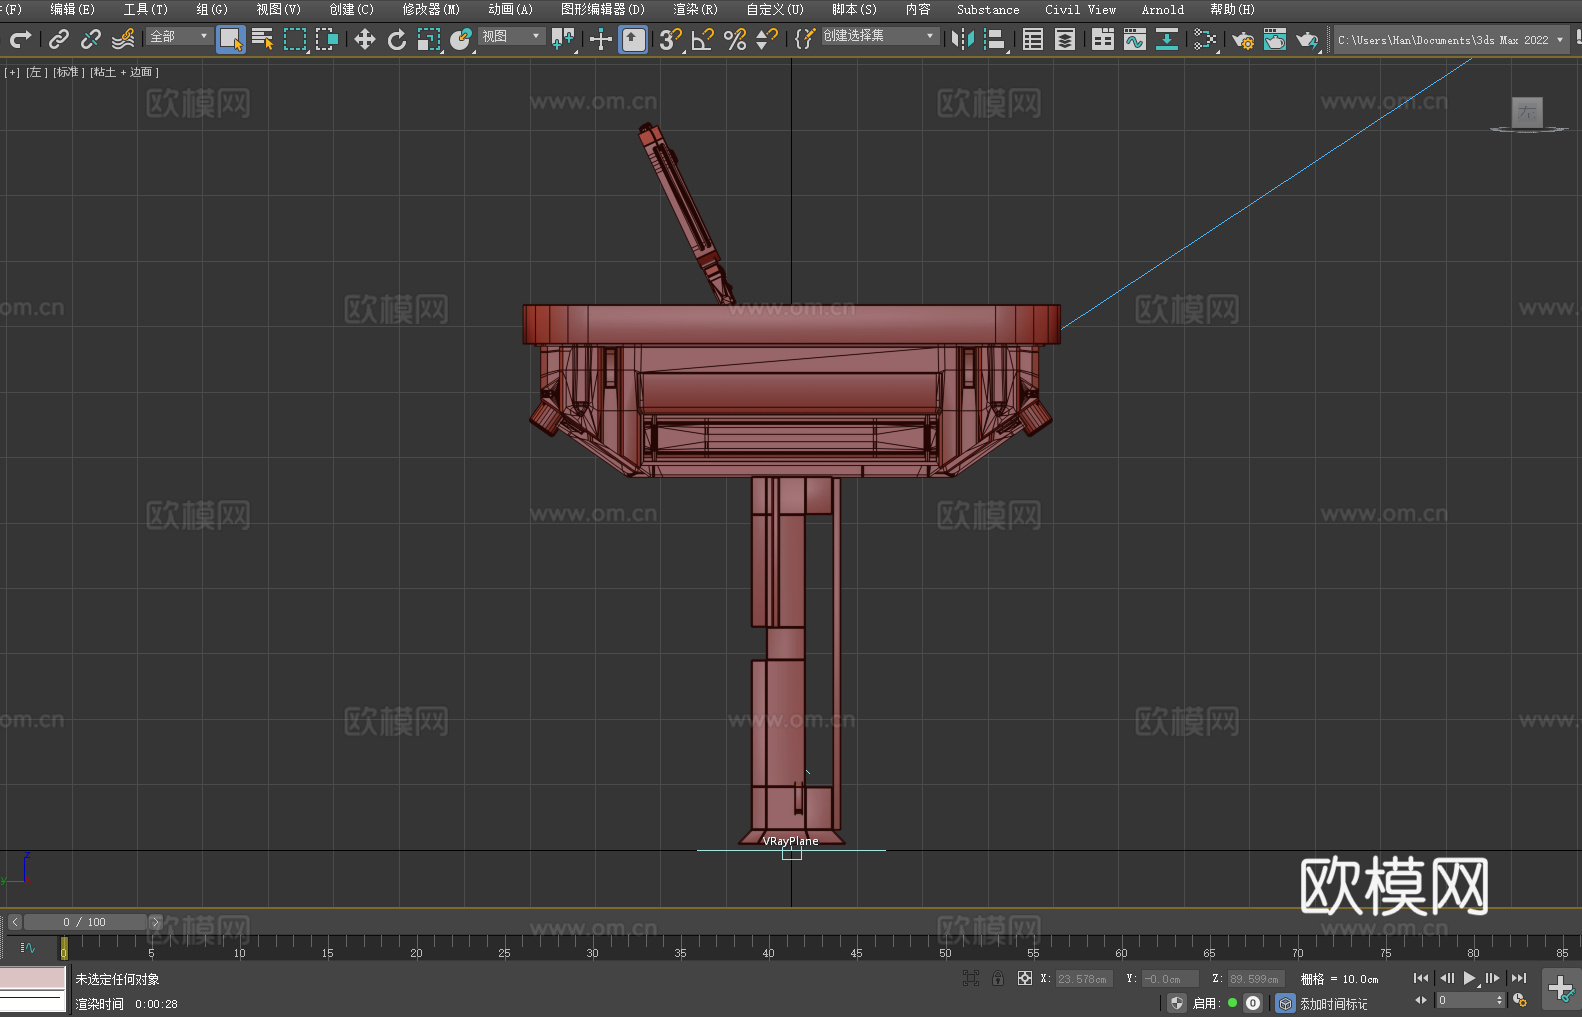The image size is (1582, 1017).
Task: Toggle Selection Lock padlock icon
Action: pos(998,978)
